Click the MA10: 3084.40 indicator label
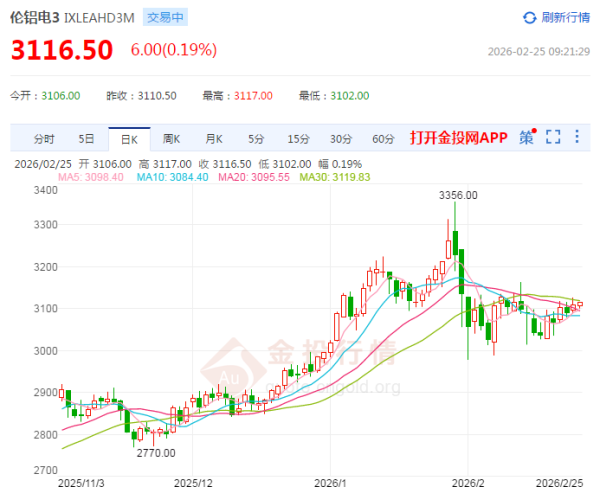 (173, 177)
